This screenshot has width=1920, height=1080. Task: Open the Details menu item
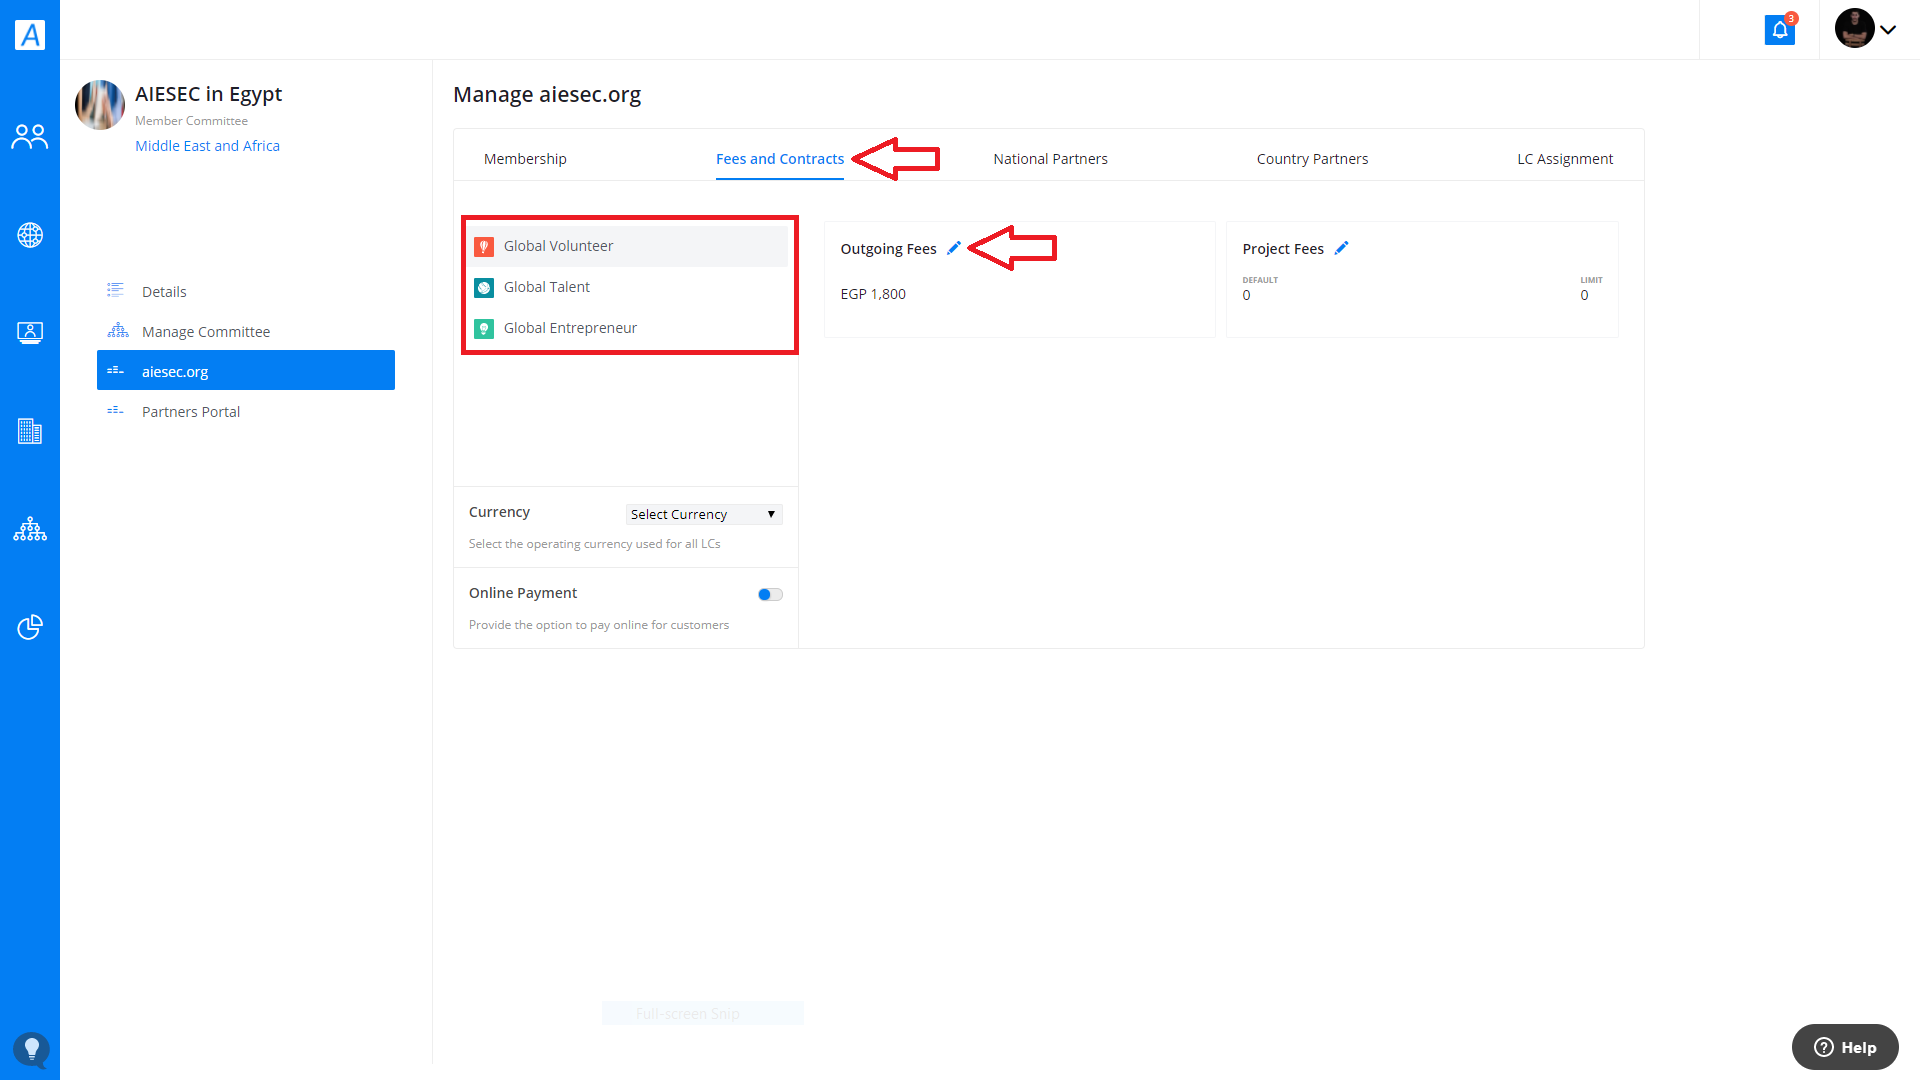tap(246, 292)
